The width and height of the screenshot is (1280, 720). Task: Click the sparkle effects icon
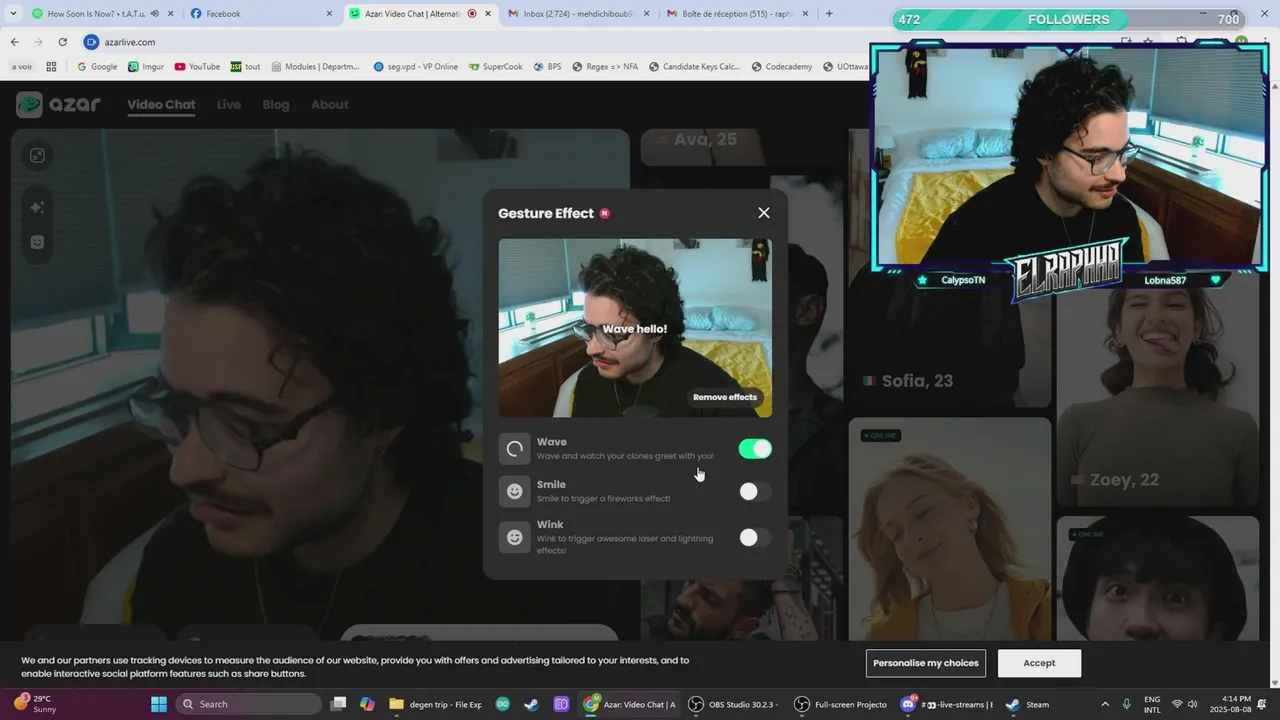click(x=37, y=207)
